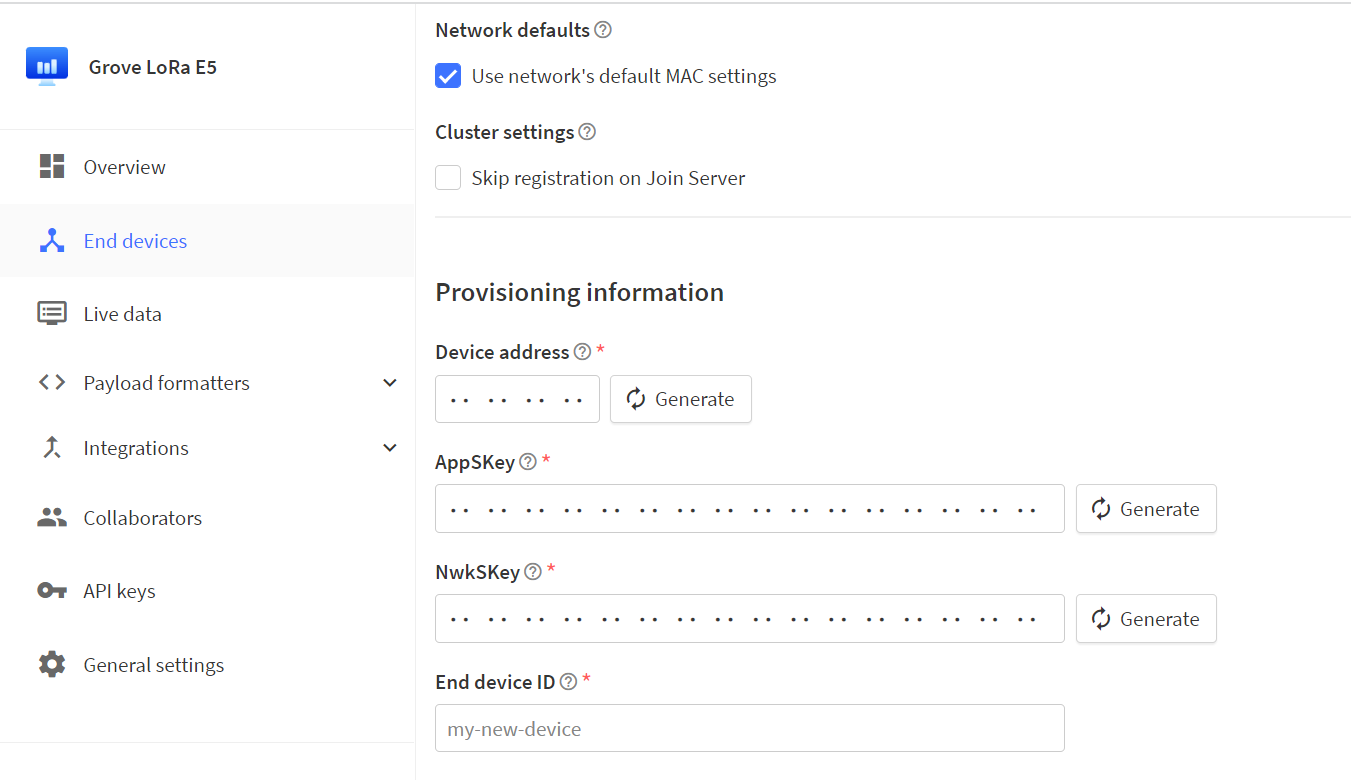Open the Network defaults help tooltip
The image size is (1351, 780).
[x=602, y=30]
